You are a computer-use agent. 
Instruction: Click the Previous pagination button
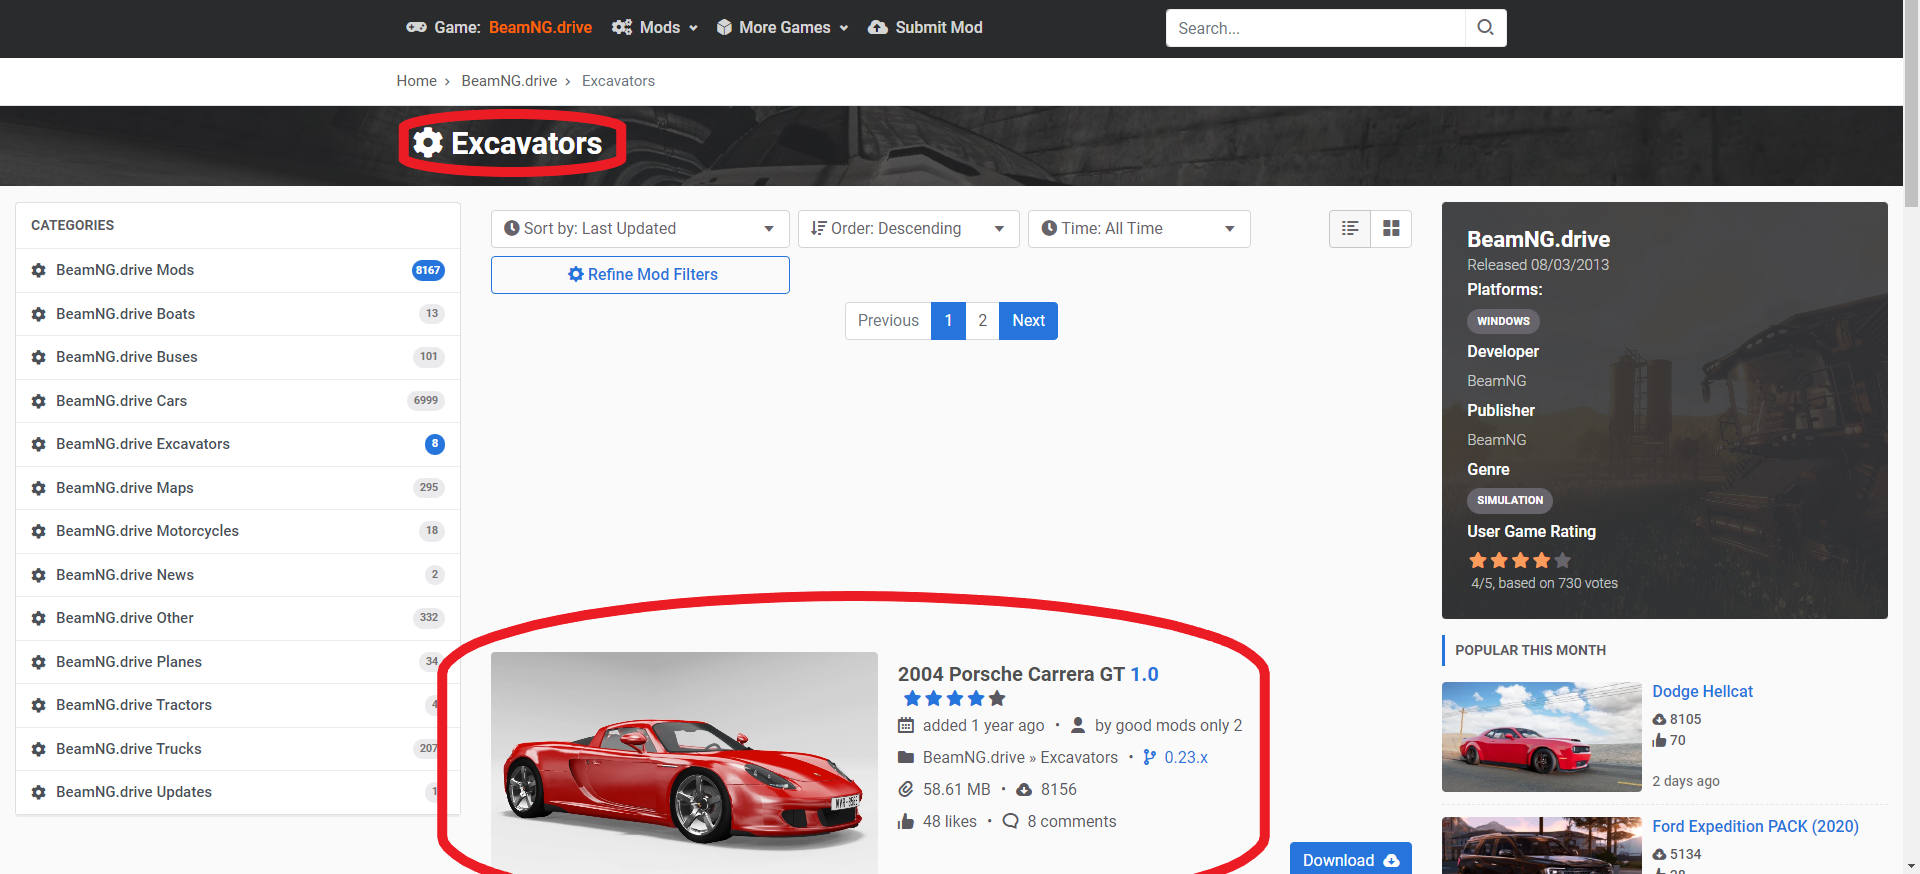pos(888,321)
